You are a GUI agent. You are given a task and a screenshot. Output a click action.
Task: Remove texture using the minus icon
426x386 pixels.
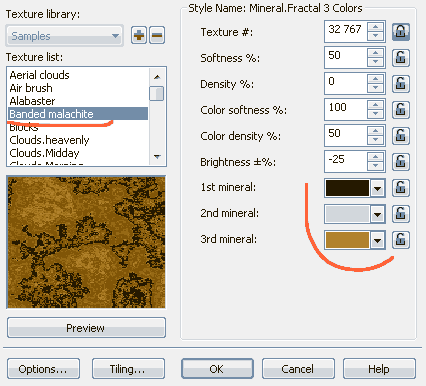click(x=157, y=35)
